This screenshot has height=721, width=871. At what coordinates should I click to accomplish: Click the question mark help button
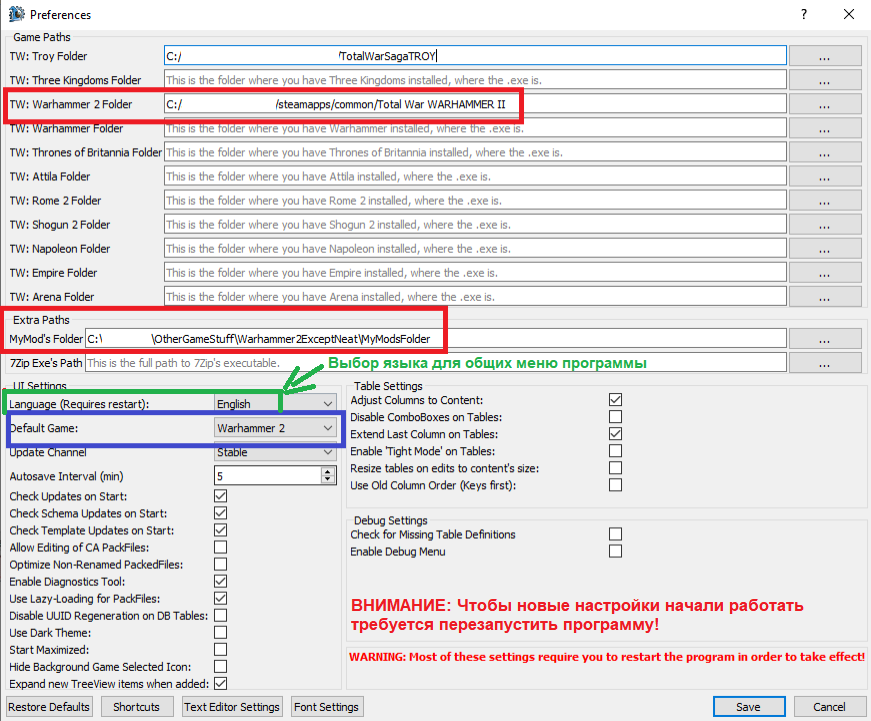tap(803, 14)
